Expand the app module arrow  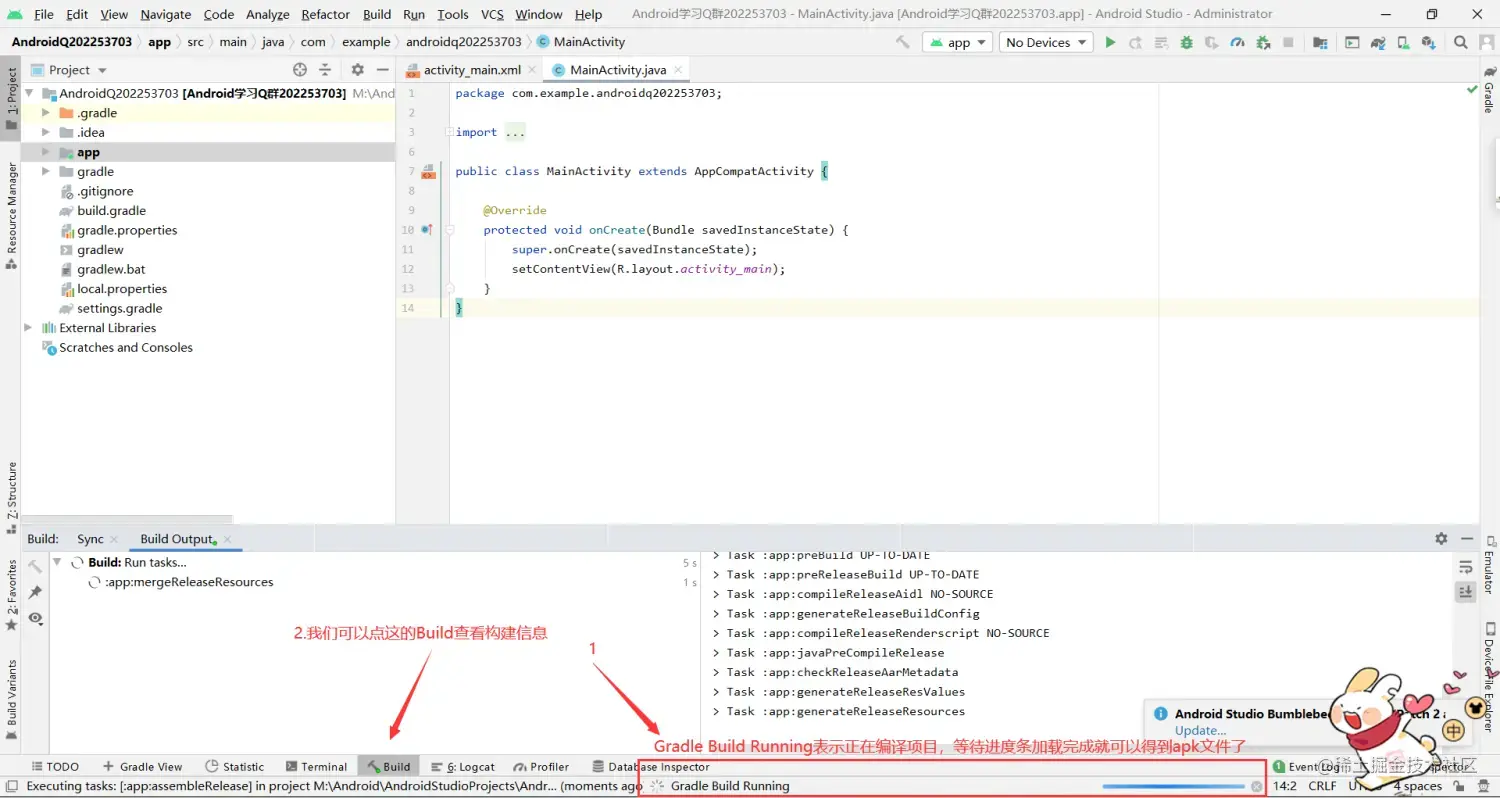46,152
